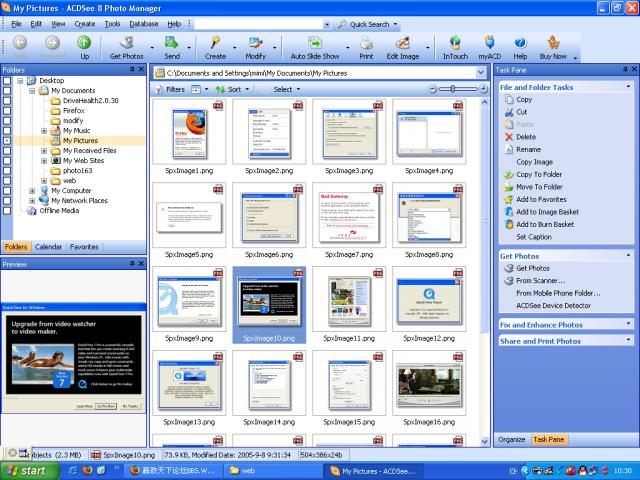Click the Copy To Folder icon

509,174
